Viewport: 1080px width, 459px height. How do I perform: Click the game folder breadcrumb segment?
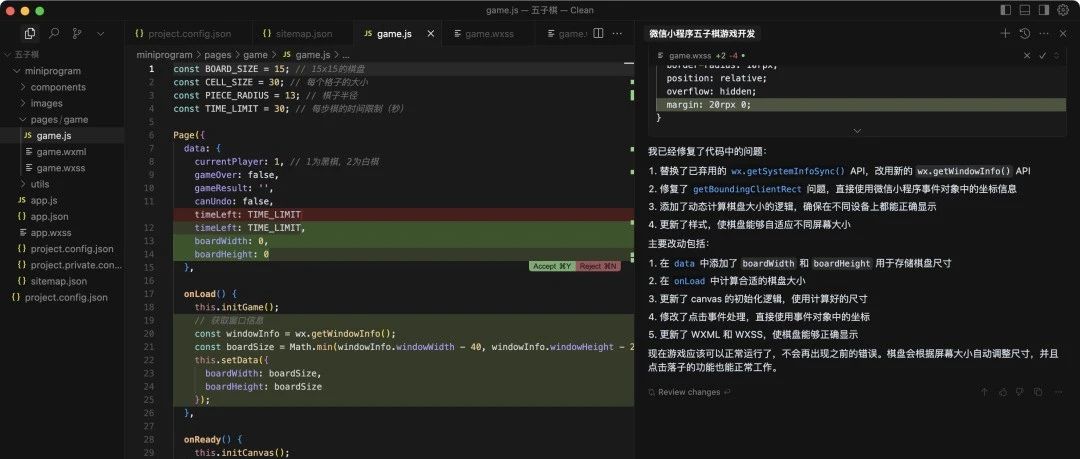click(x=256, y=54)
